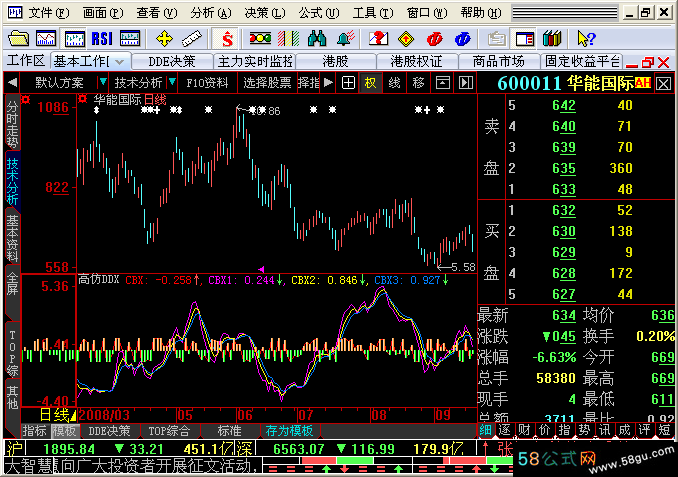
Task: Toggle the 权 ex-rights button
Action: 371,82
